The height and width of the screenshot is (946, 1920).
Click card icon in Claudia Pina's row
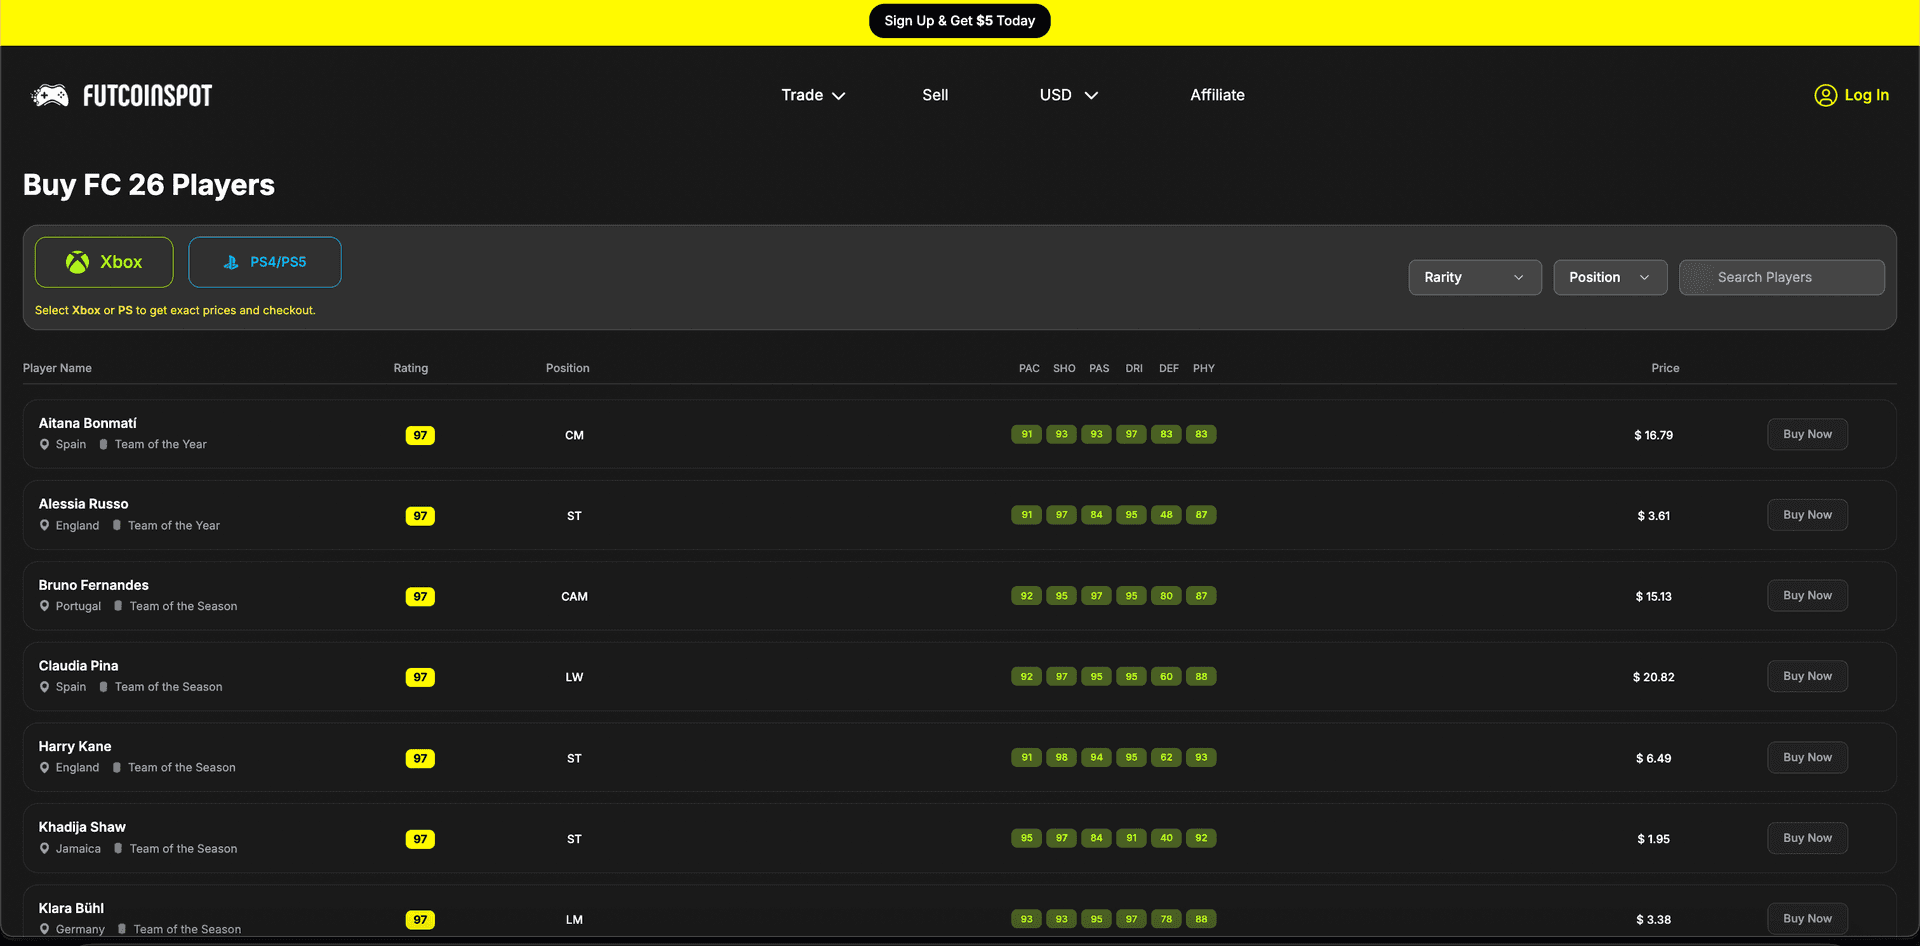click(103, 687)
